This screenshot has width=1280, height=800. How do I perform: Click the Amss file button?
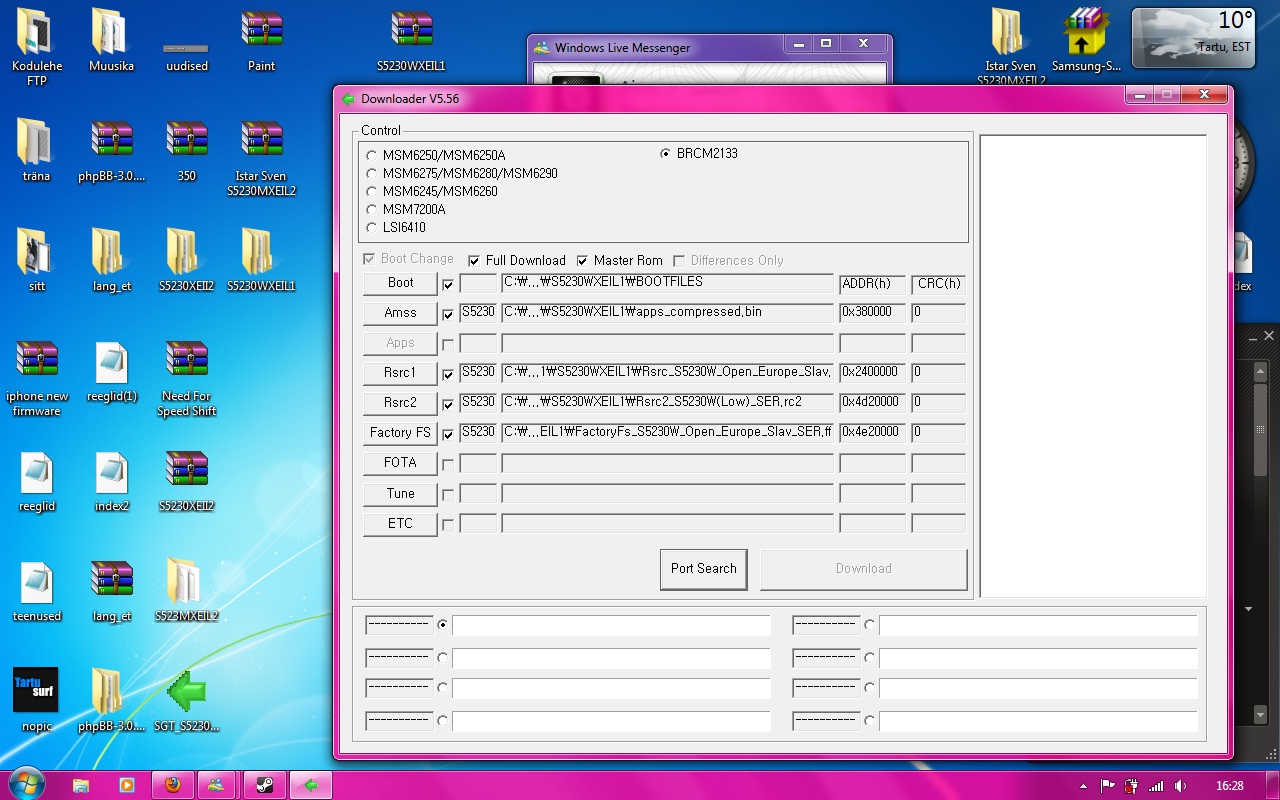[x=400, y=313]
